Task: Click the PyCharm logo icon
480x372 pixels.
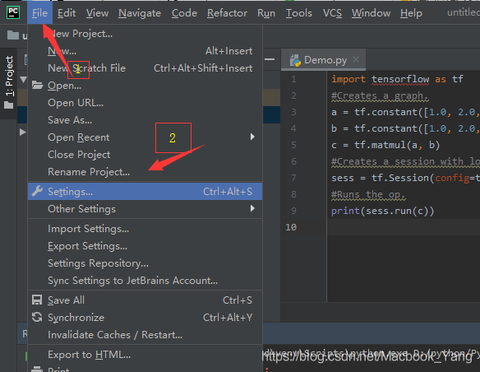Action: click(13, 13)
